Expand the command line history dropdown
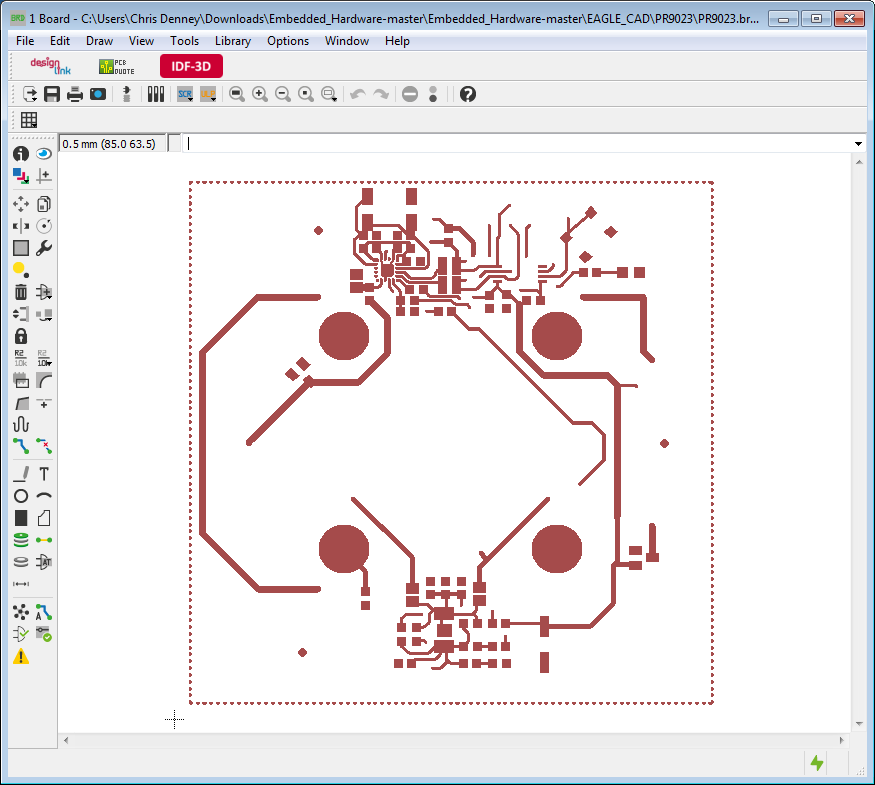This screenshot has height=785, width=875. (x=858, y=144)
